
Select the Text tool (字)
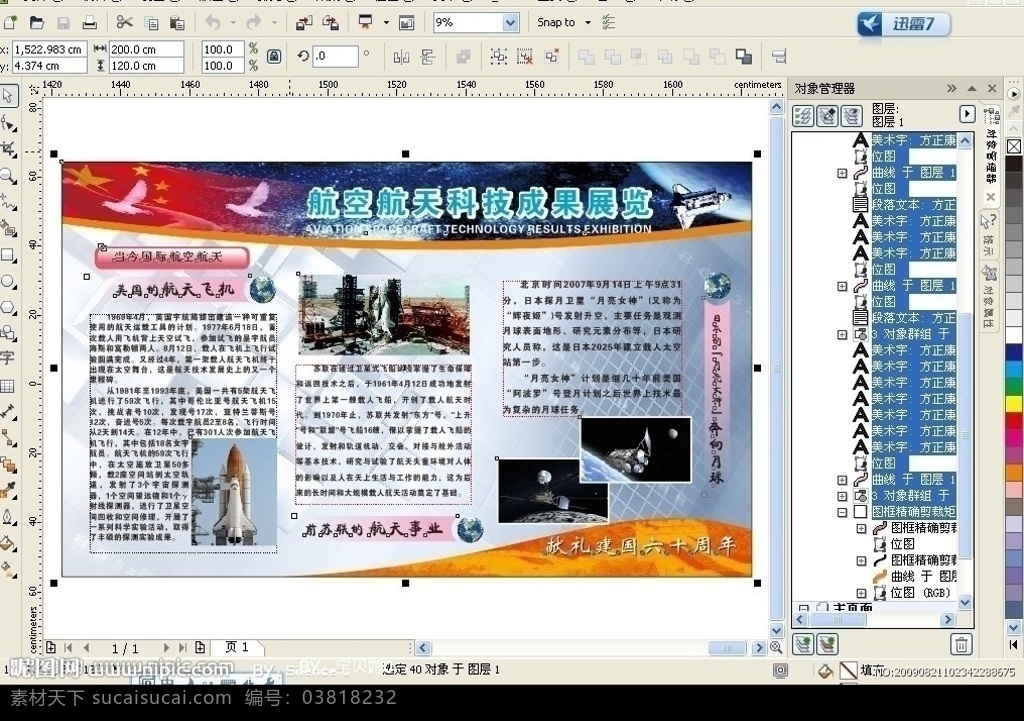[x=8, y=358]
